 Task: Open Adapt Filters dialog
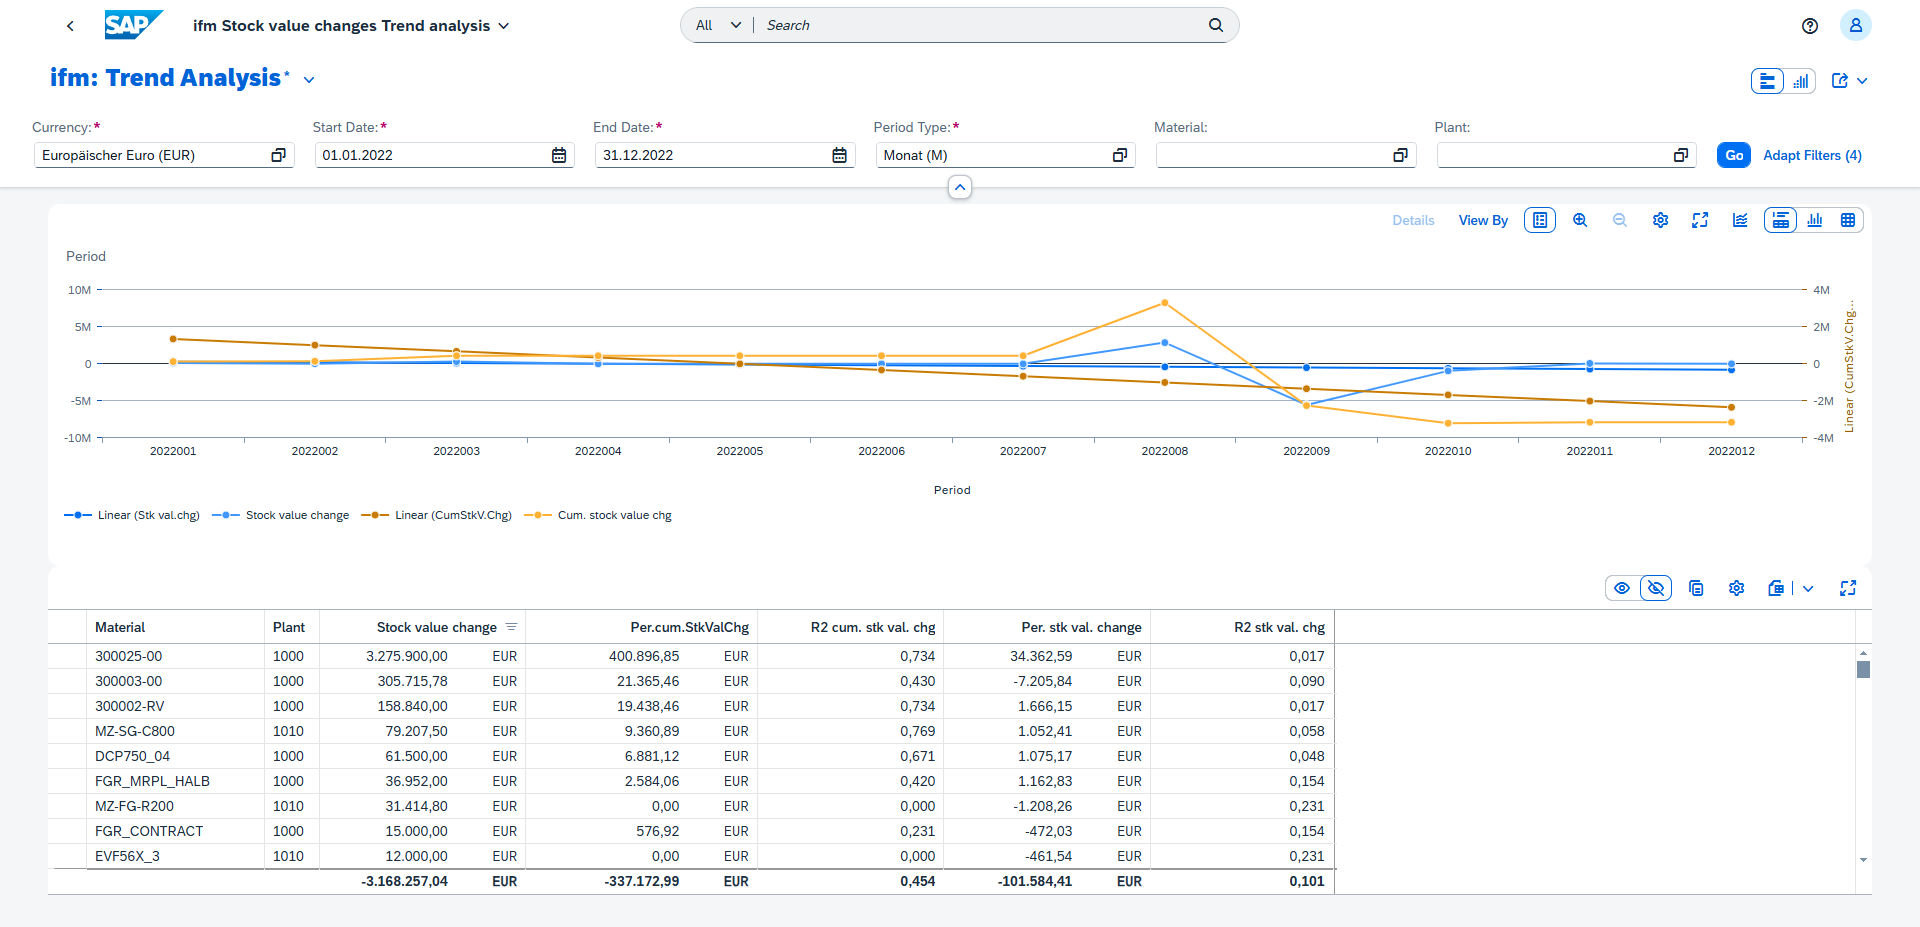click(1812, 155)
